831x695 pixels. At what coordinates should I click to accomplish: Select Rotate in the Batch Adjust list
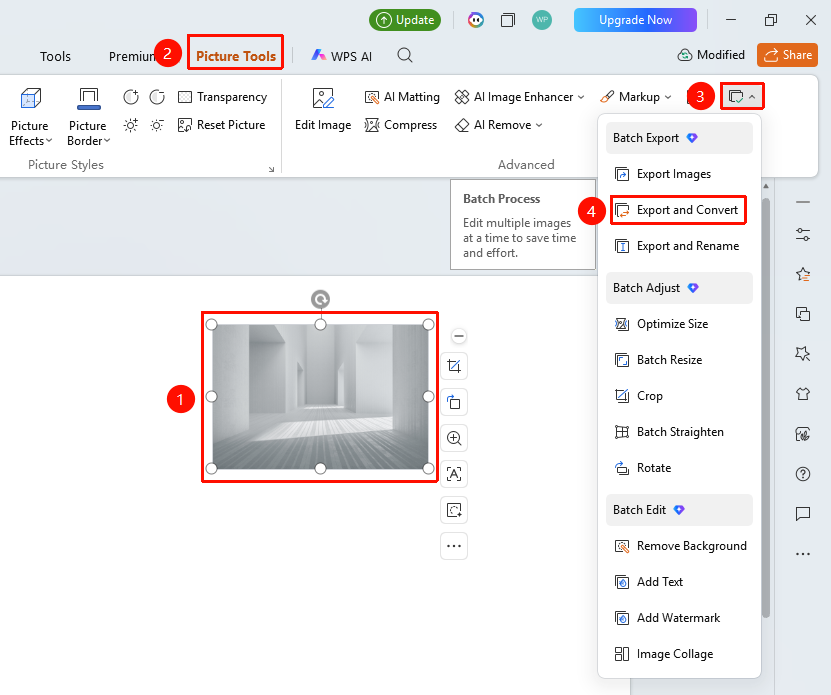(679, 468)
